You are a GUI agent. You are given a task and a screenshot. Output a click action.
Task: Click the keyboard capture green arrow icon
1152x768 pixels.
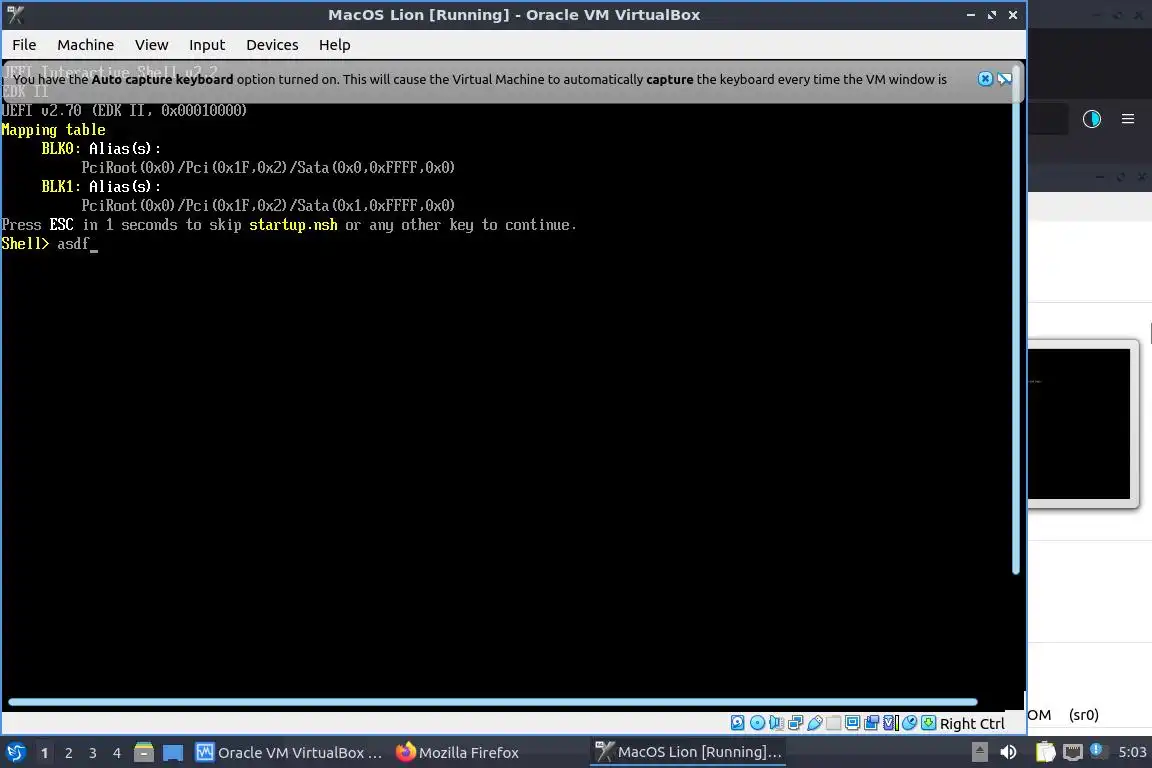(x=929, y=723)
